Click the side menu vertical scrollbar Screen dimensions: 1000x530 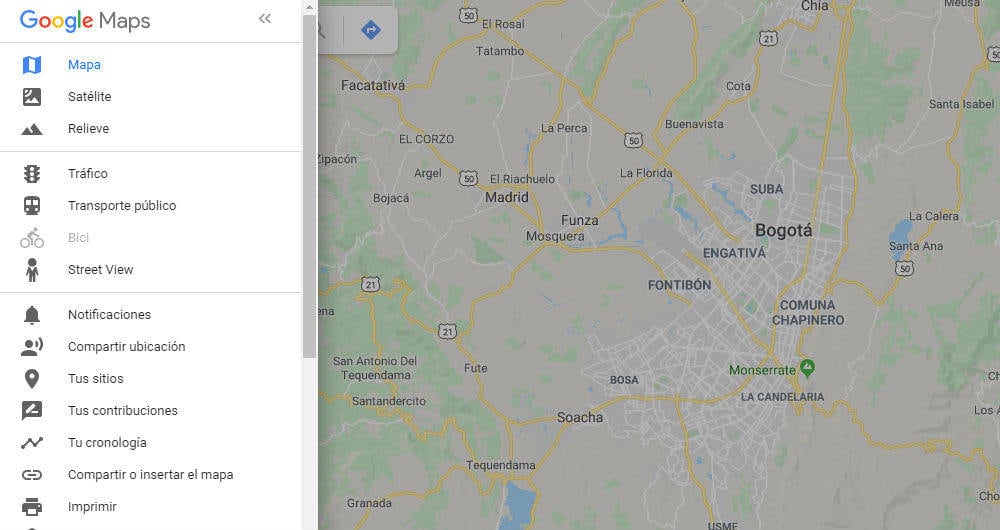[x=309, y=186]
